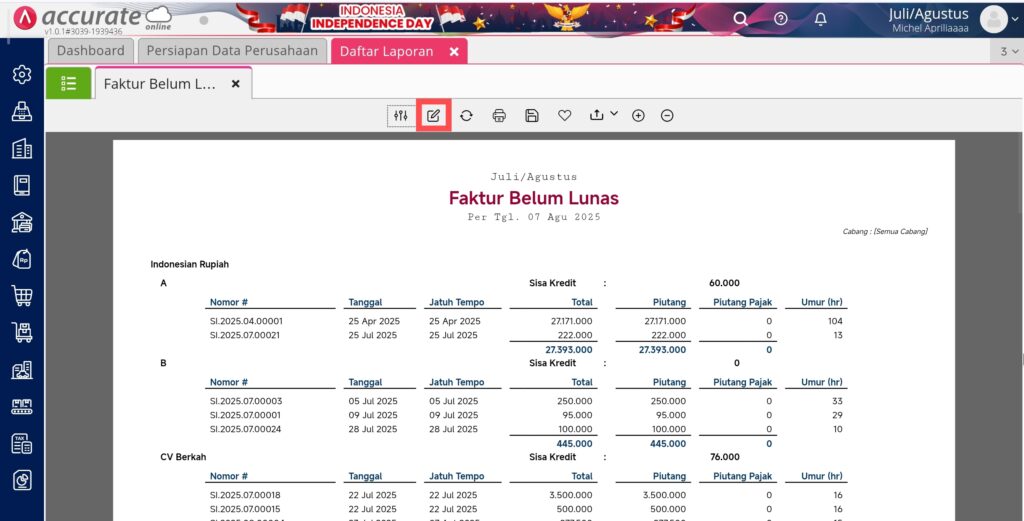Screen dimensions: 1024x521
Task: Refresh the Faktur Belum Lunas report
Action: (466, 116)
